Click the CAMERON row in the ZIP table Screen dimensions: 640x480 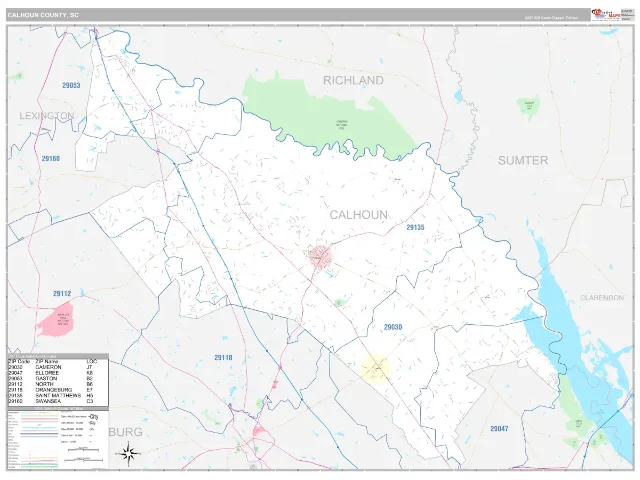(x=58, y=367)
